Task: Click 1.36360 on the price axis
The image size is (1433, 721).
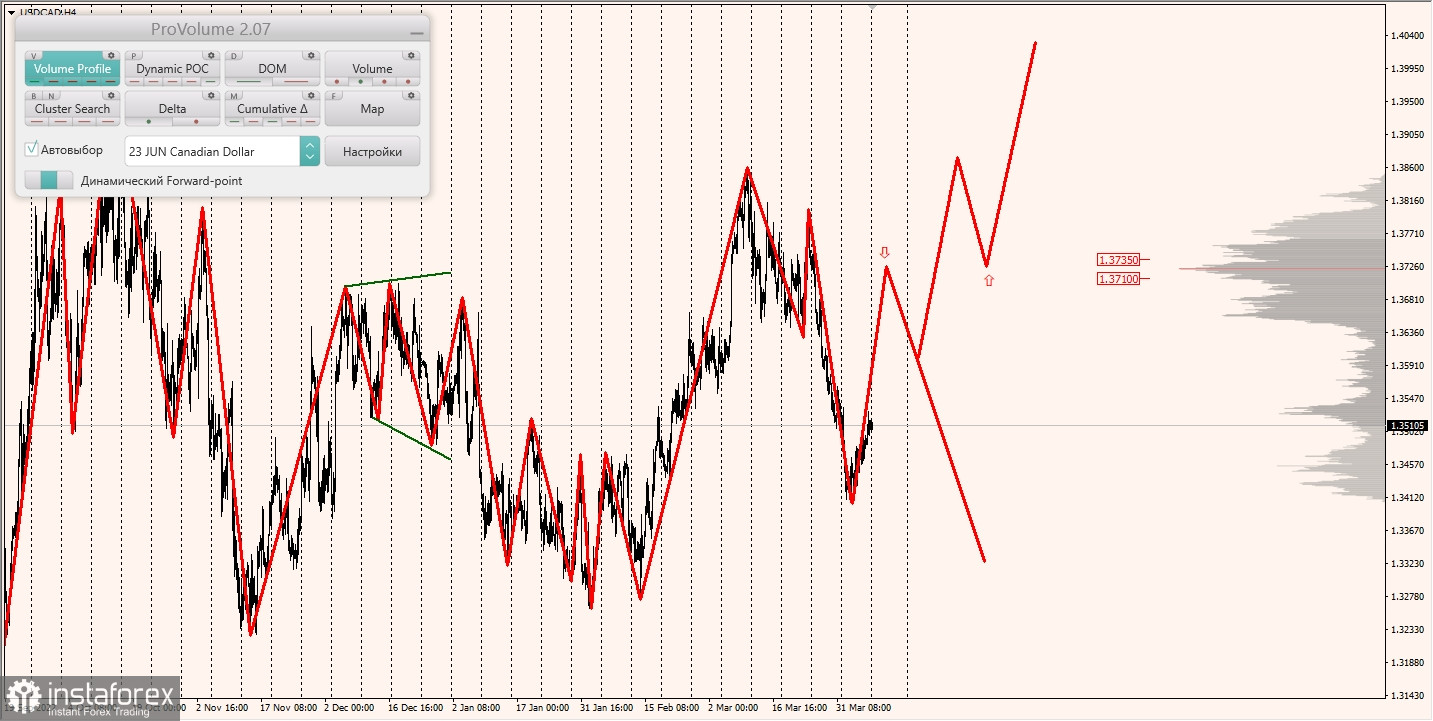Action: point(1406,332)
